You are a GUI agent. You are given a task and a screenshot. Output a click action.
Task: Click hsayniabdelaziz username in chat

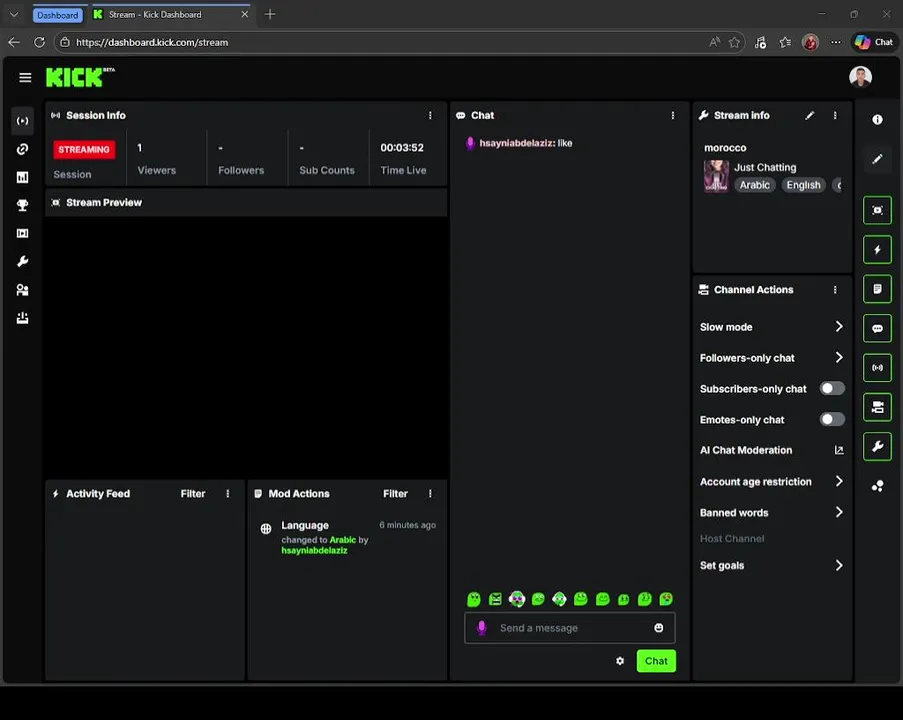(x=517, y=143)
